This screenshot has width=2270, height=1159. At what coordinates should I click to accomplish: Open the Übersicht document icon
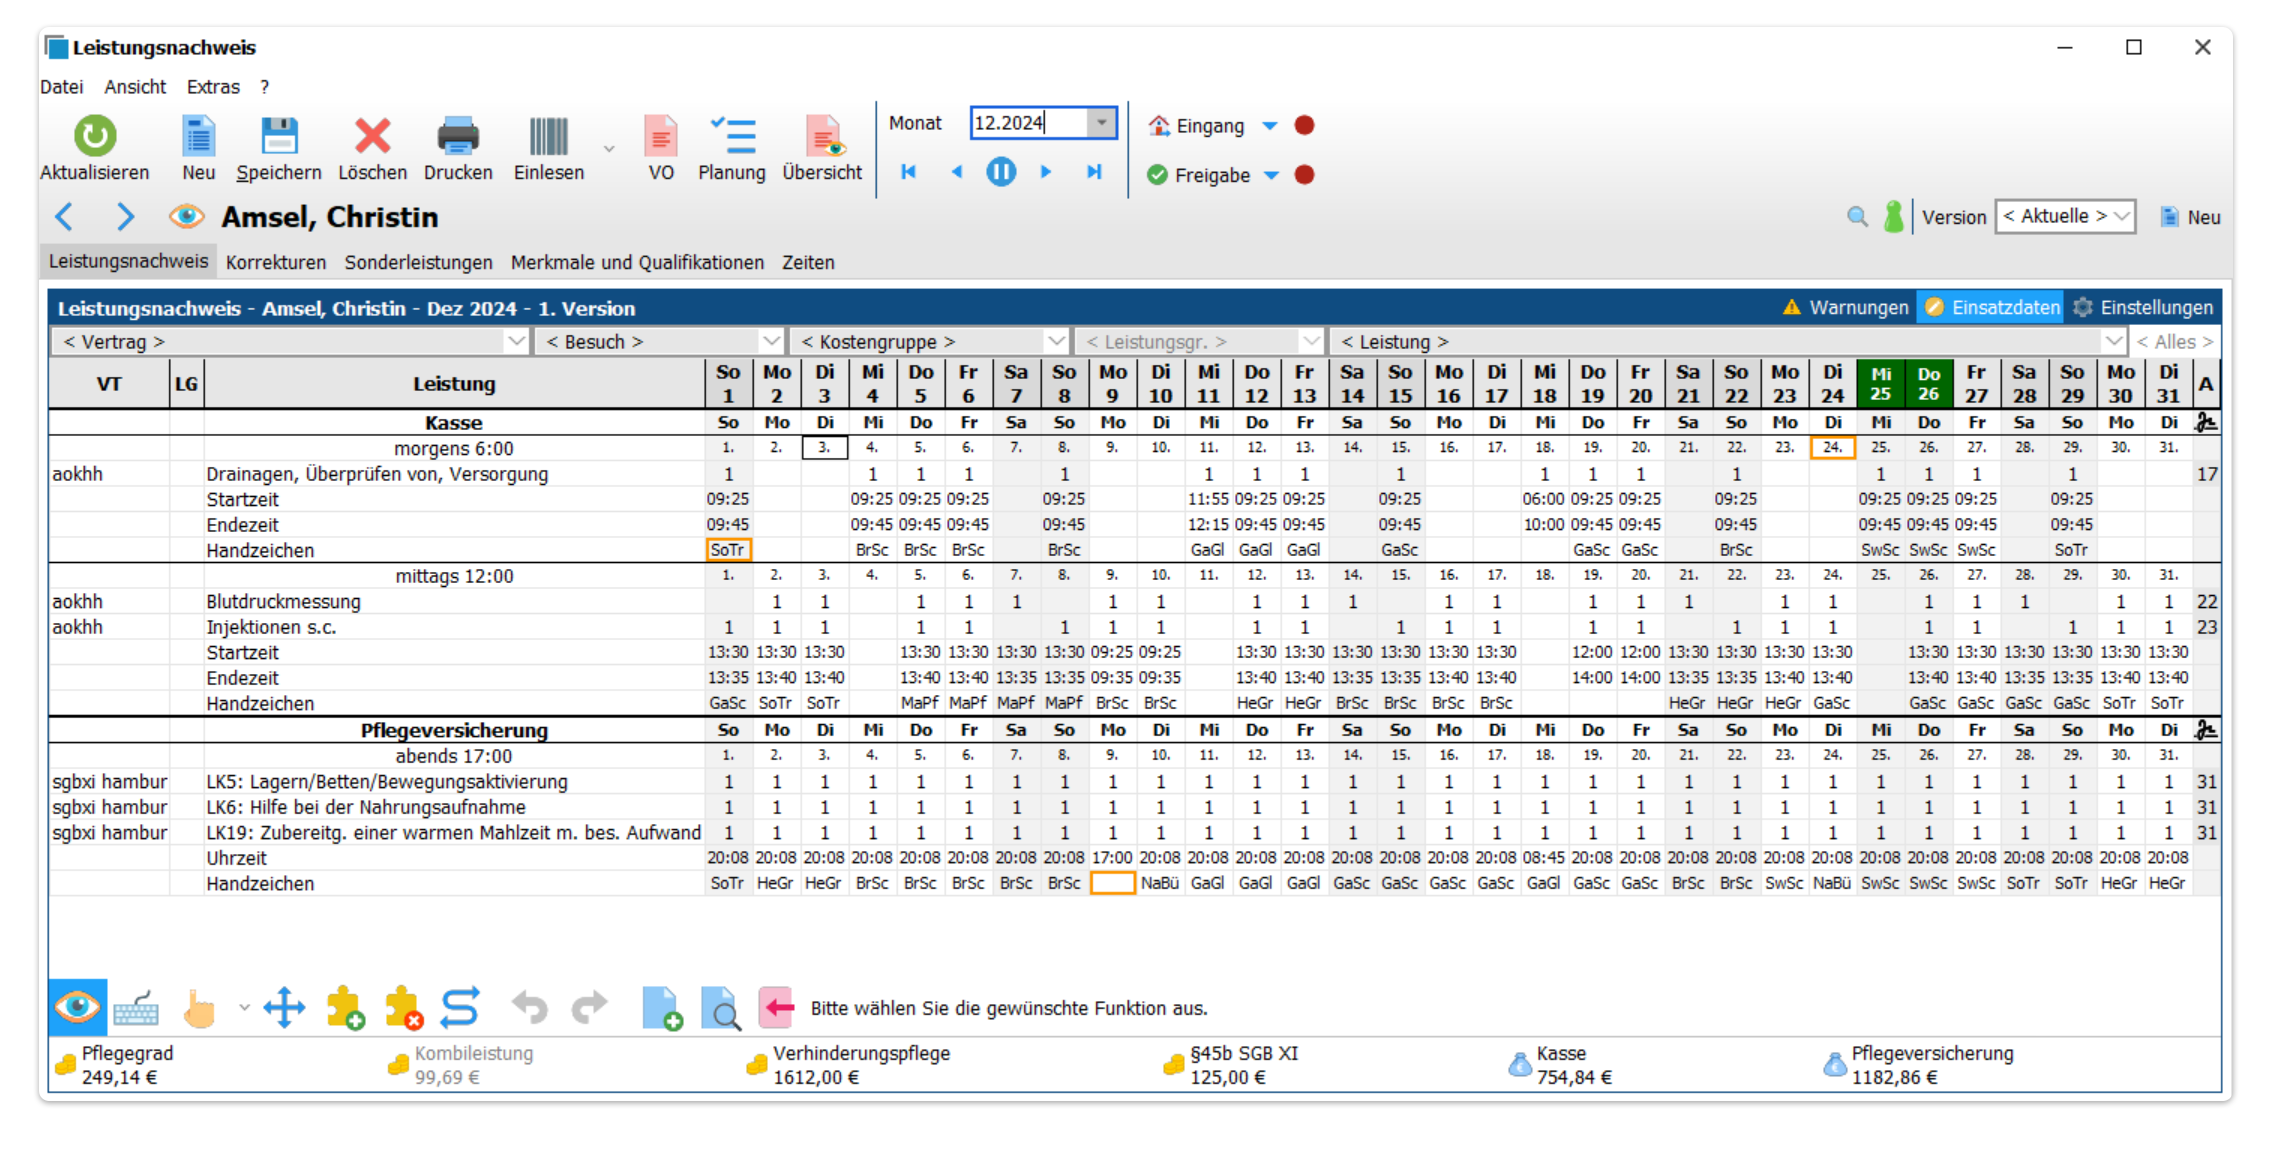coord(823,137)
